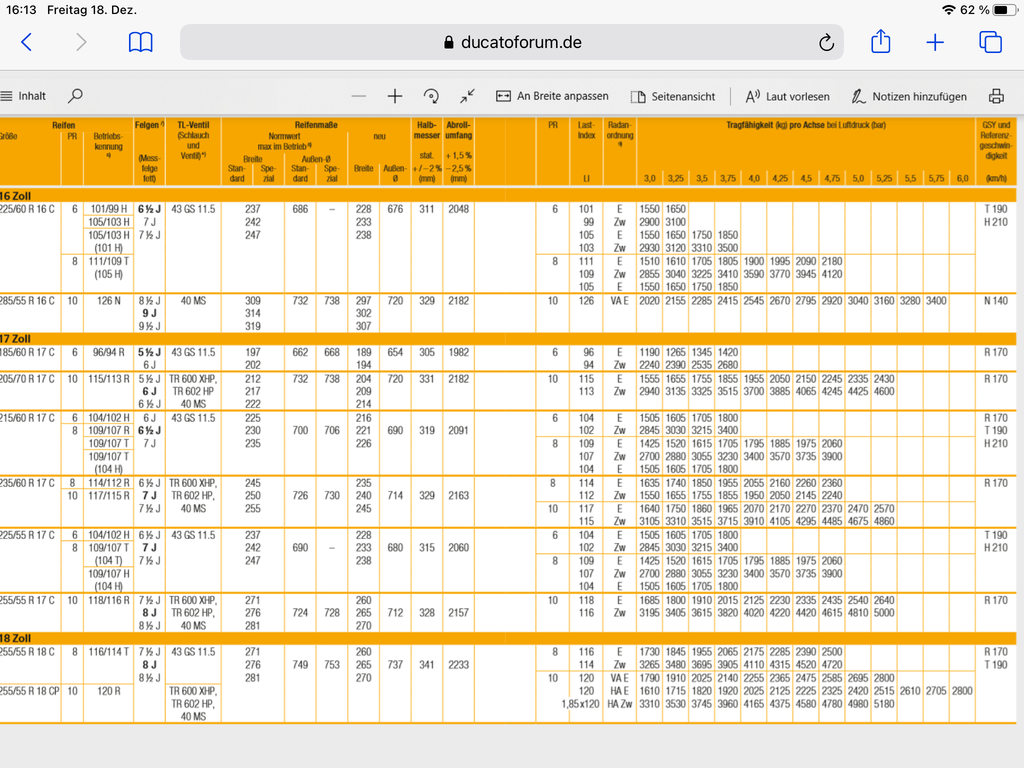Reload the page with the refresh icon
This screenshot has width=1024, height=768.
click(826, 42)
